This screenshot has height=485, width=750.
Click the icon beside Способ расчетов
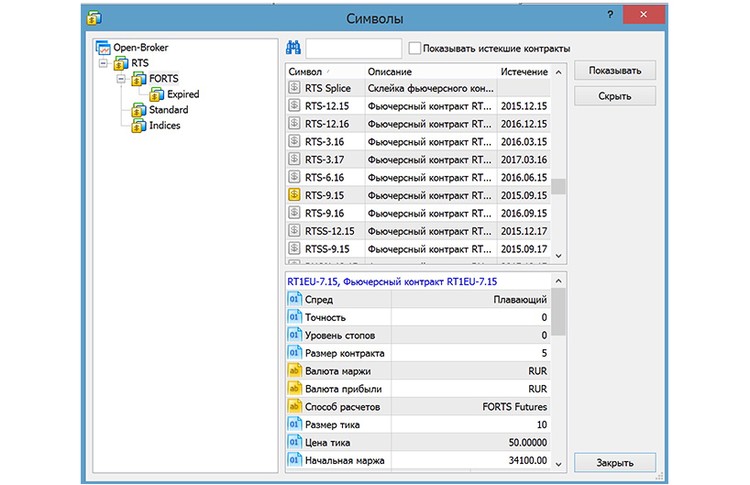294,406
